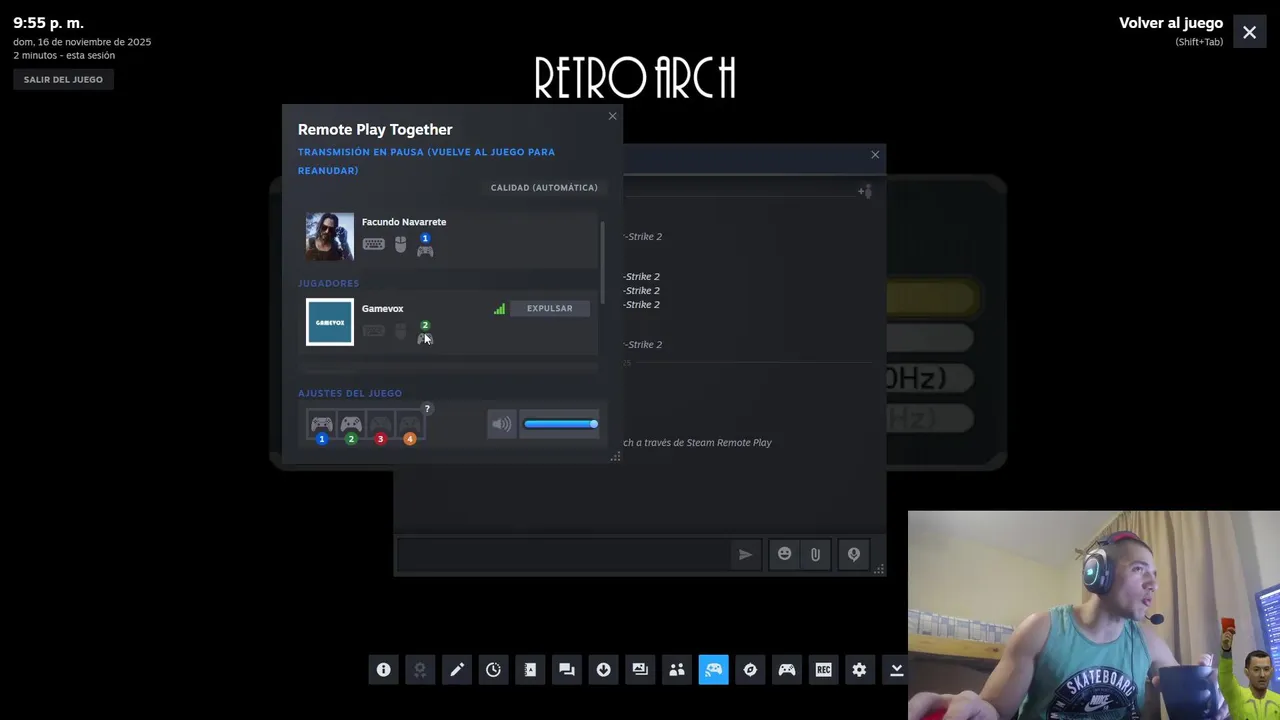Click Salir del juego button
The image size is (1280, 720).
click(x=63, y=80)
